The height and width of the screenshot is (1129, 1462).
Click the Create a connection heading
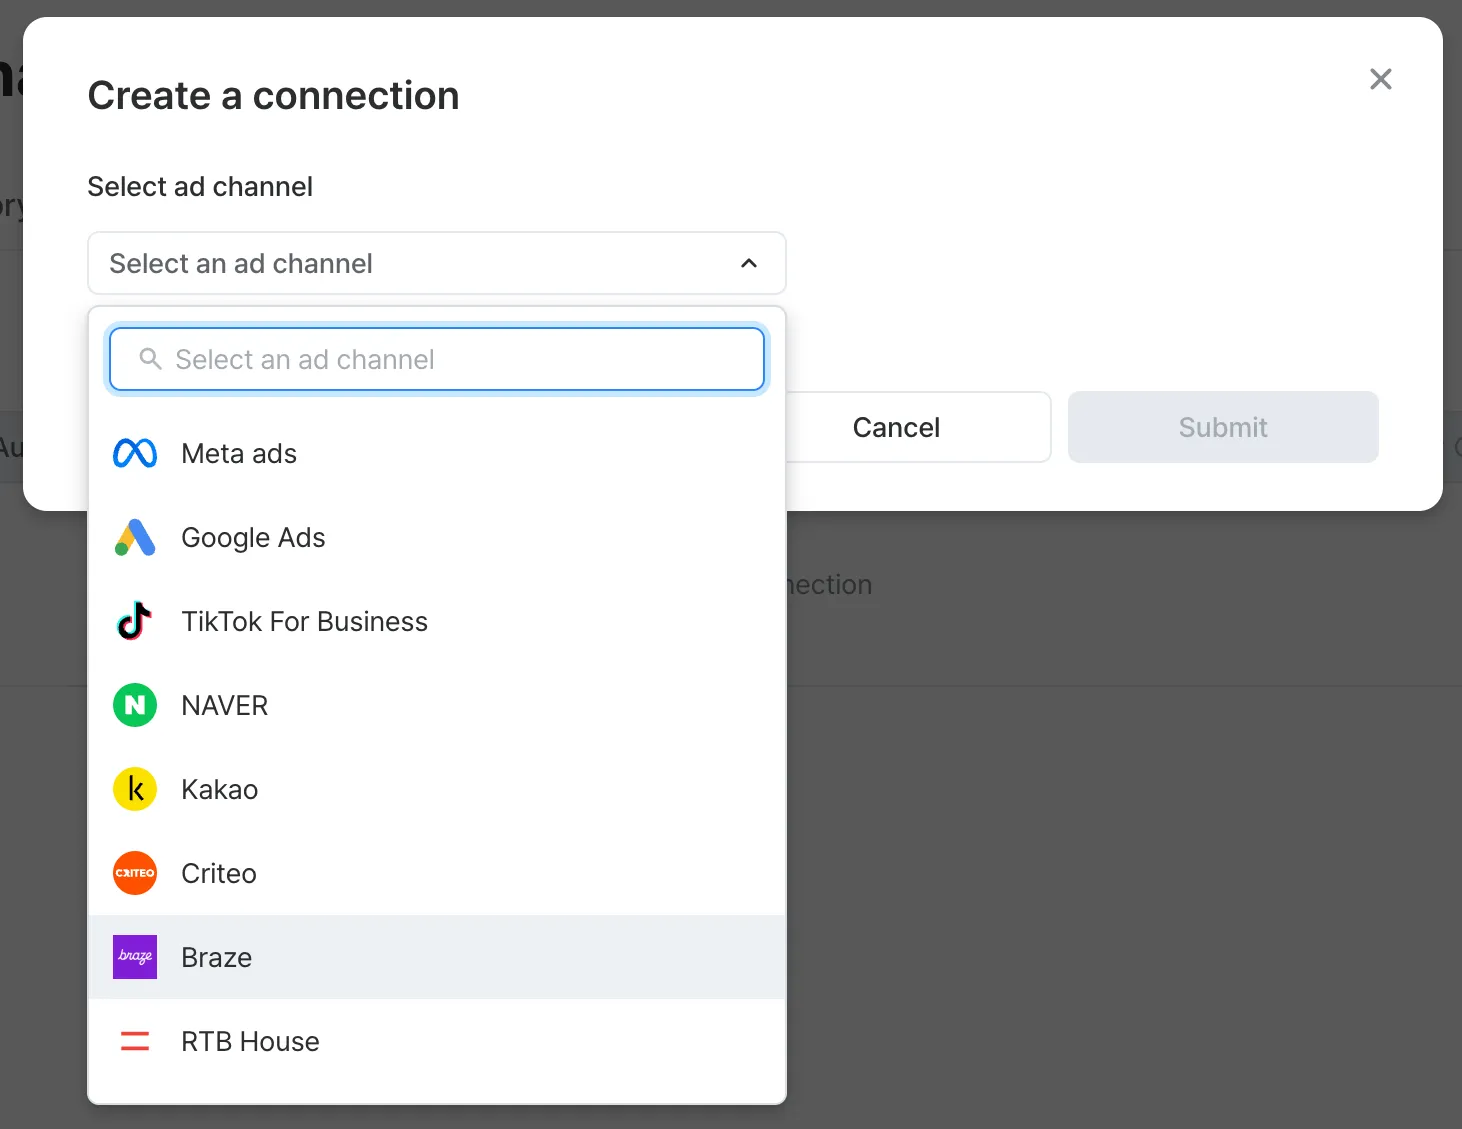pos(274,96)
